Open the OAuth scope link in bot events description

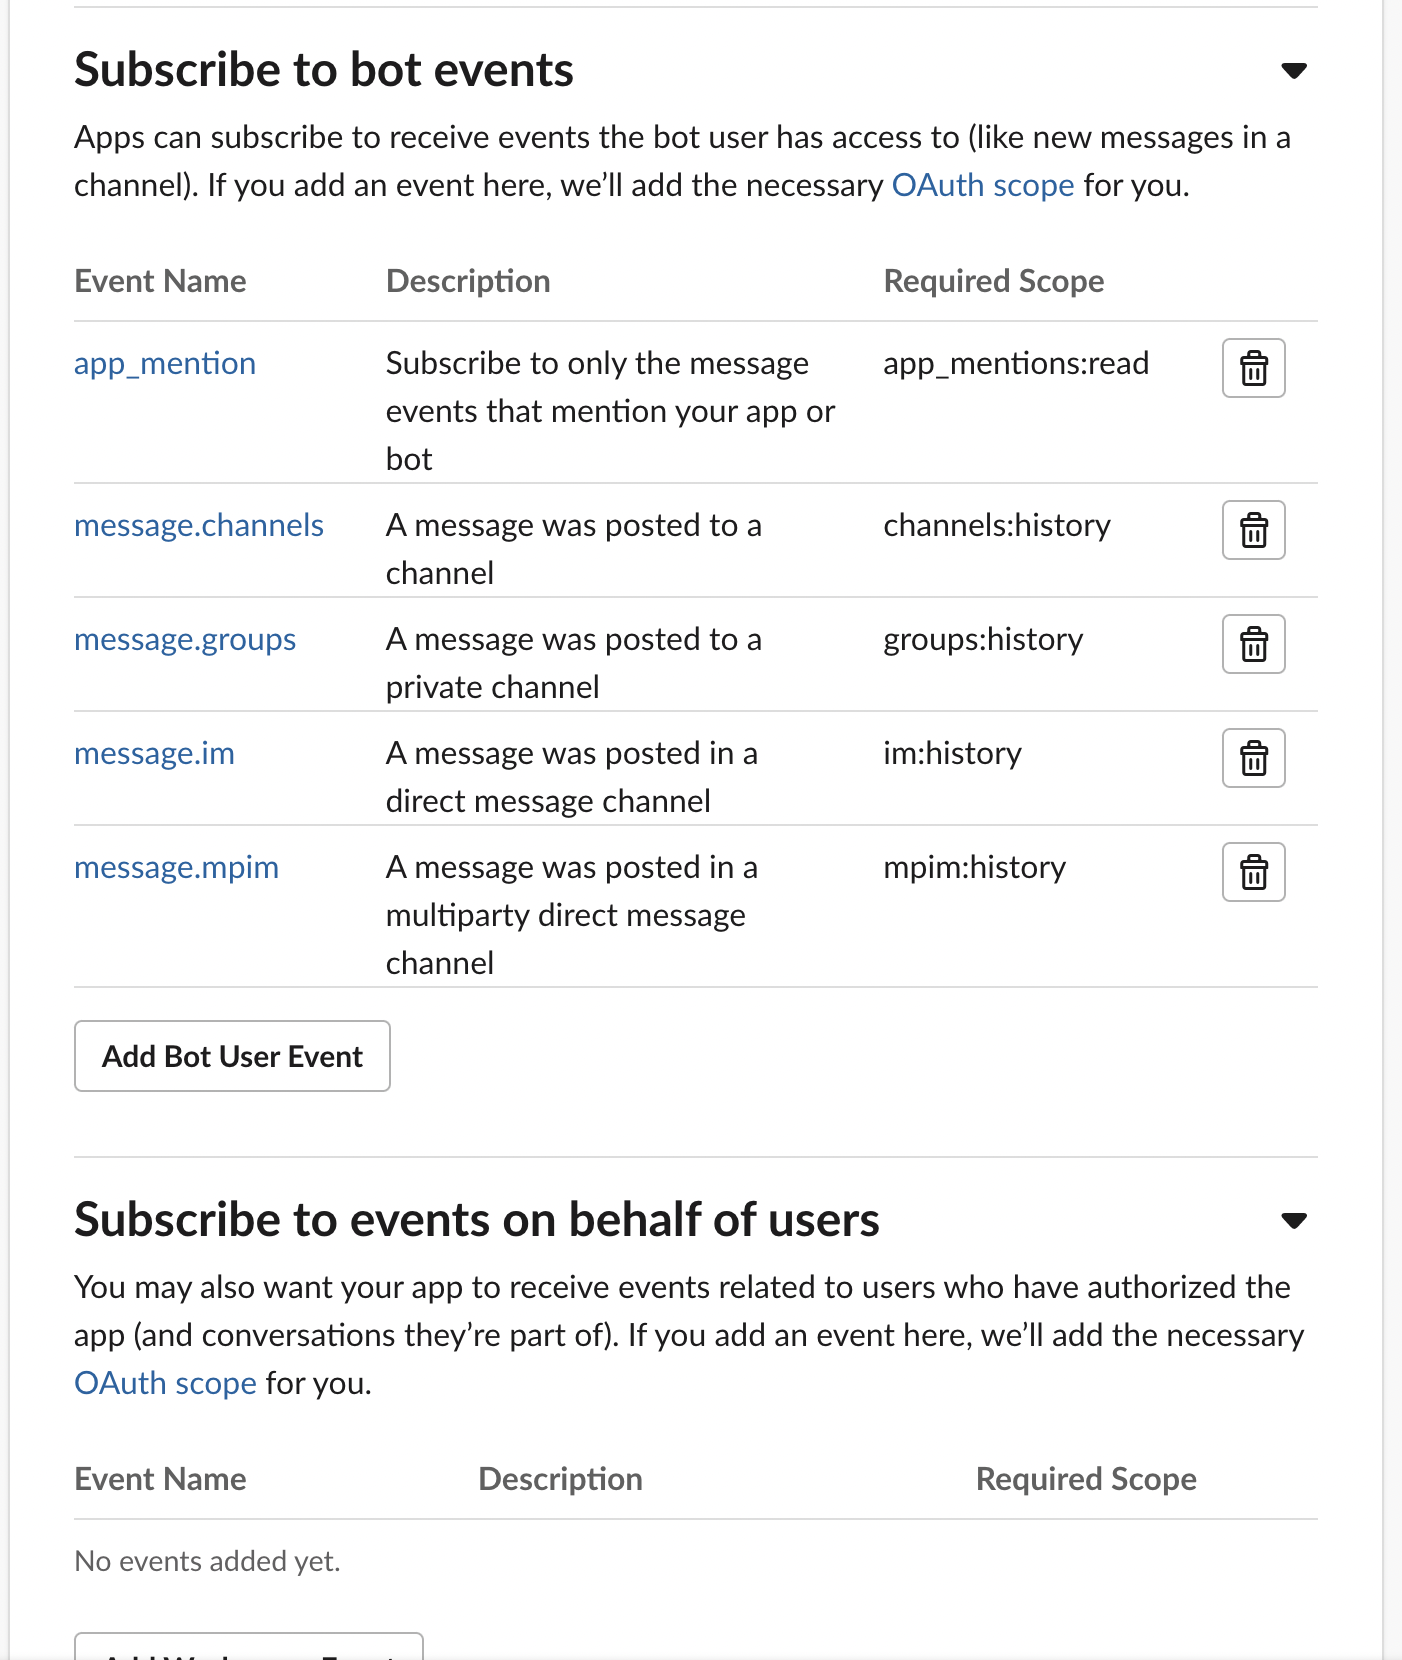[983, 185]
